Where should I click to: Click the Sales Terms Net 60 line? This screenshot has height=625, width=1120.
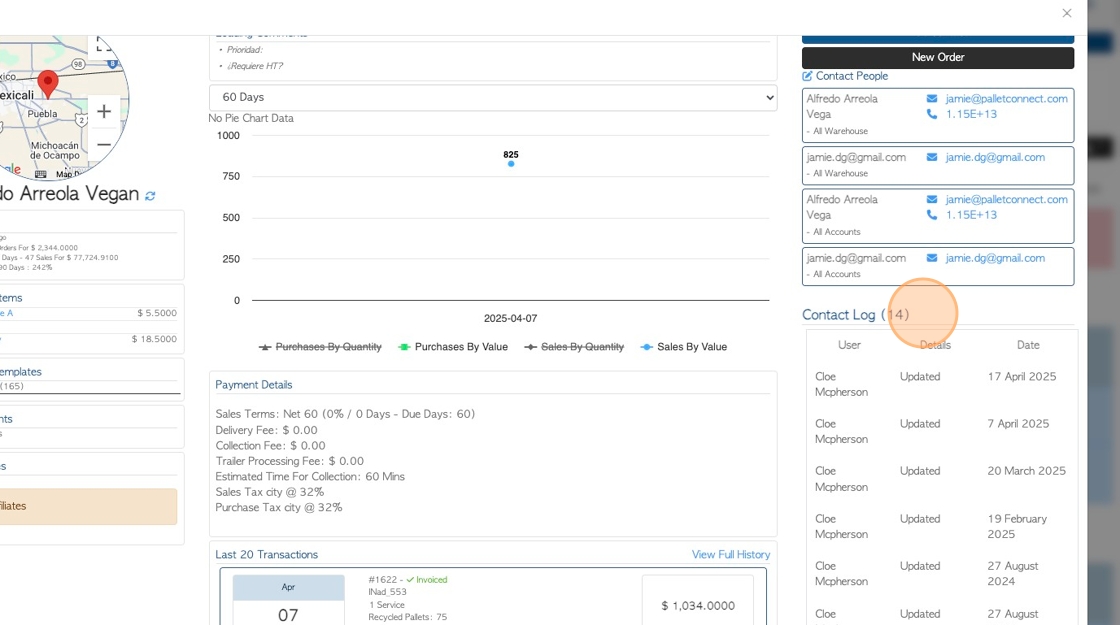coord(345,414)
